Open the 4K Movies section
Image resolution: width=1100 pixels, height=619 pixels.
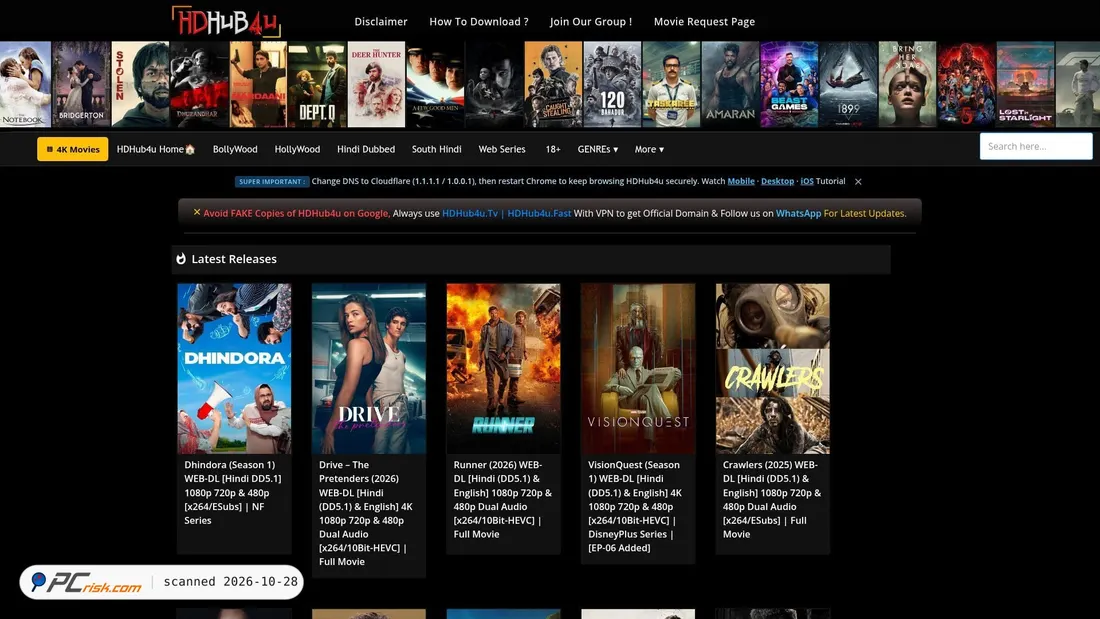[73, 149]
